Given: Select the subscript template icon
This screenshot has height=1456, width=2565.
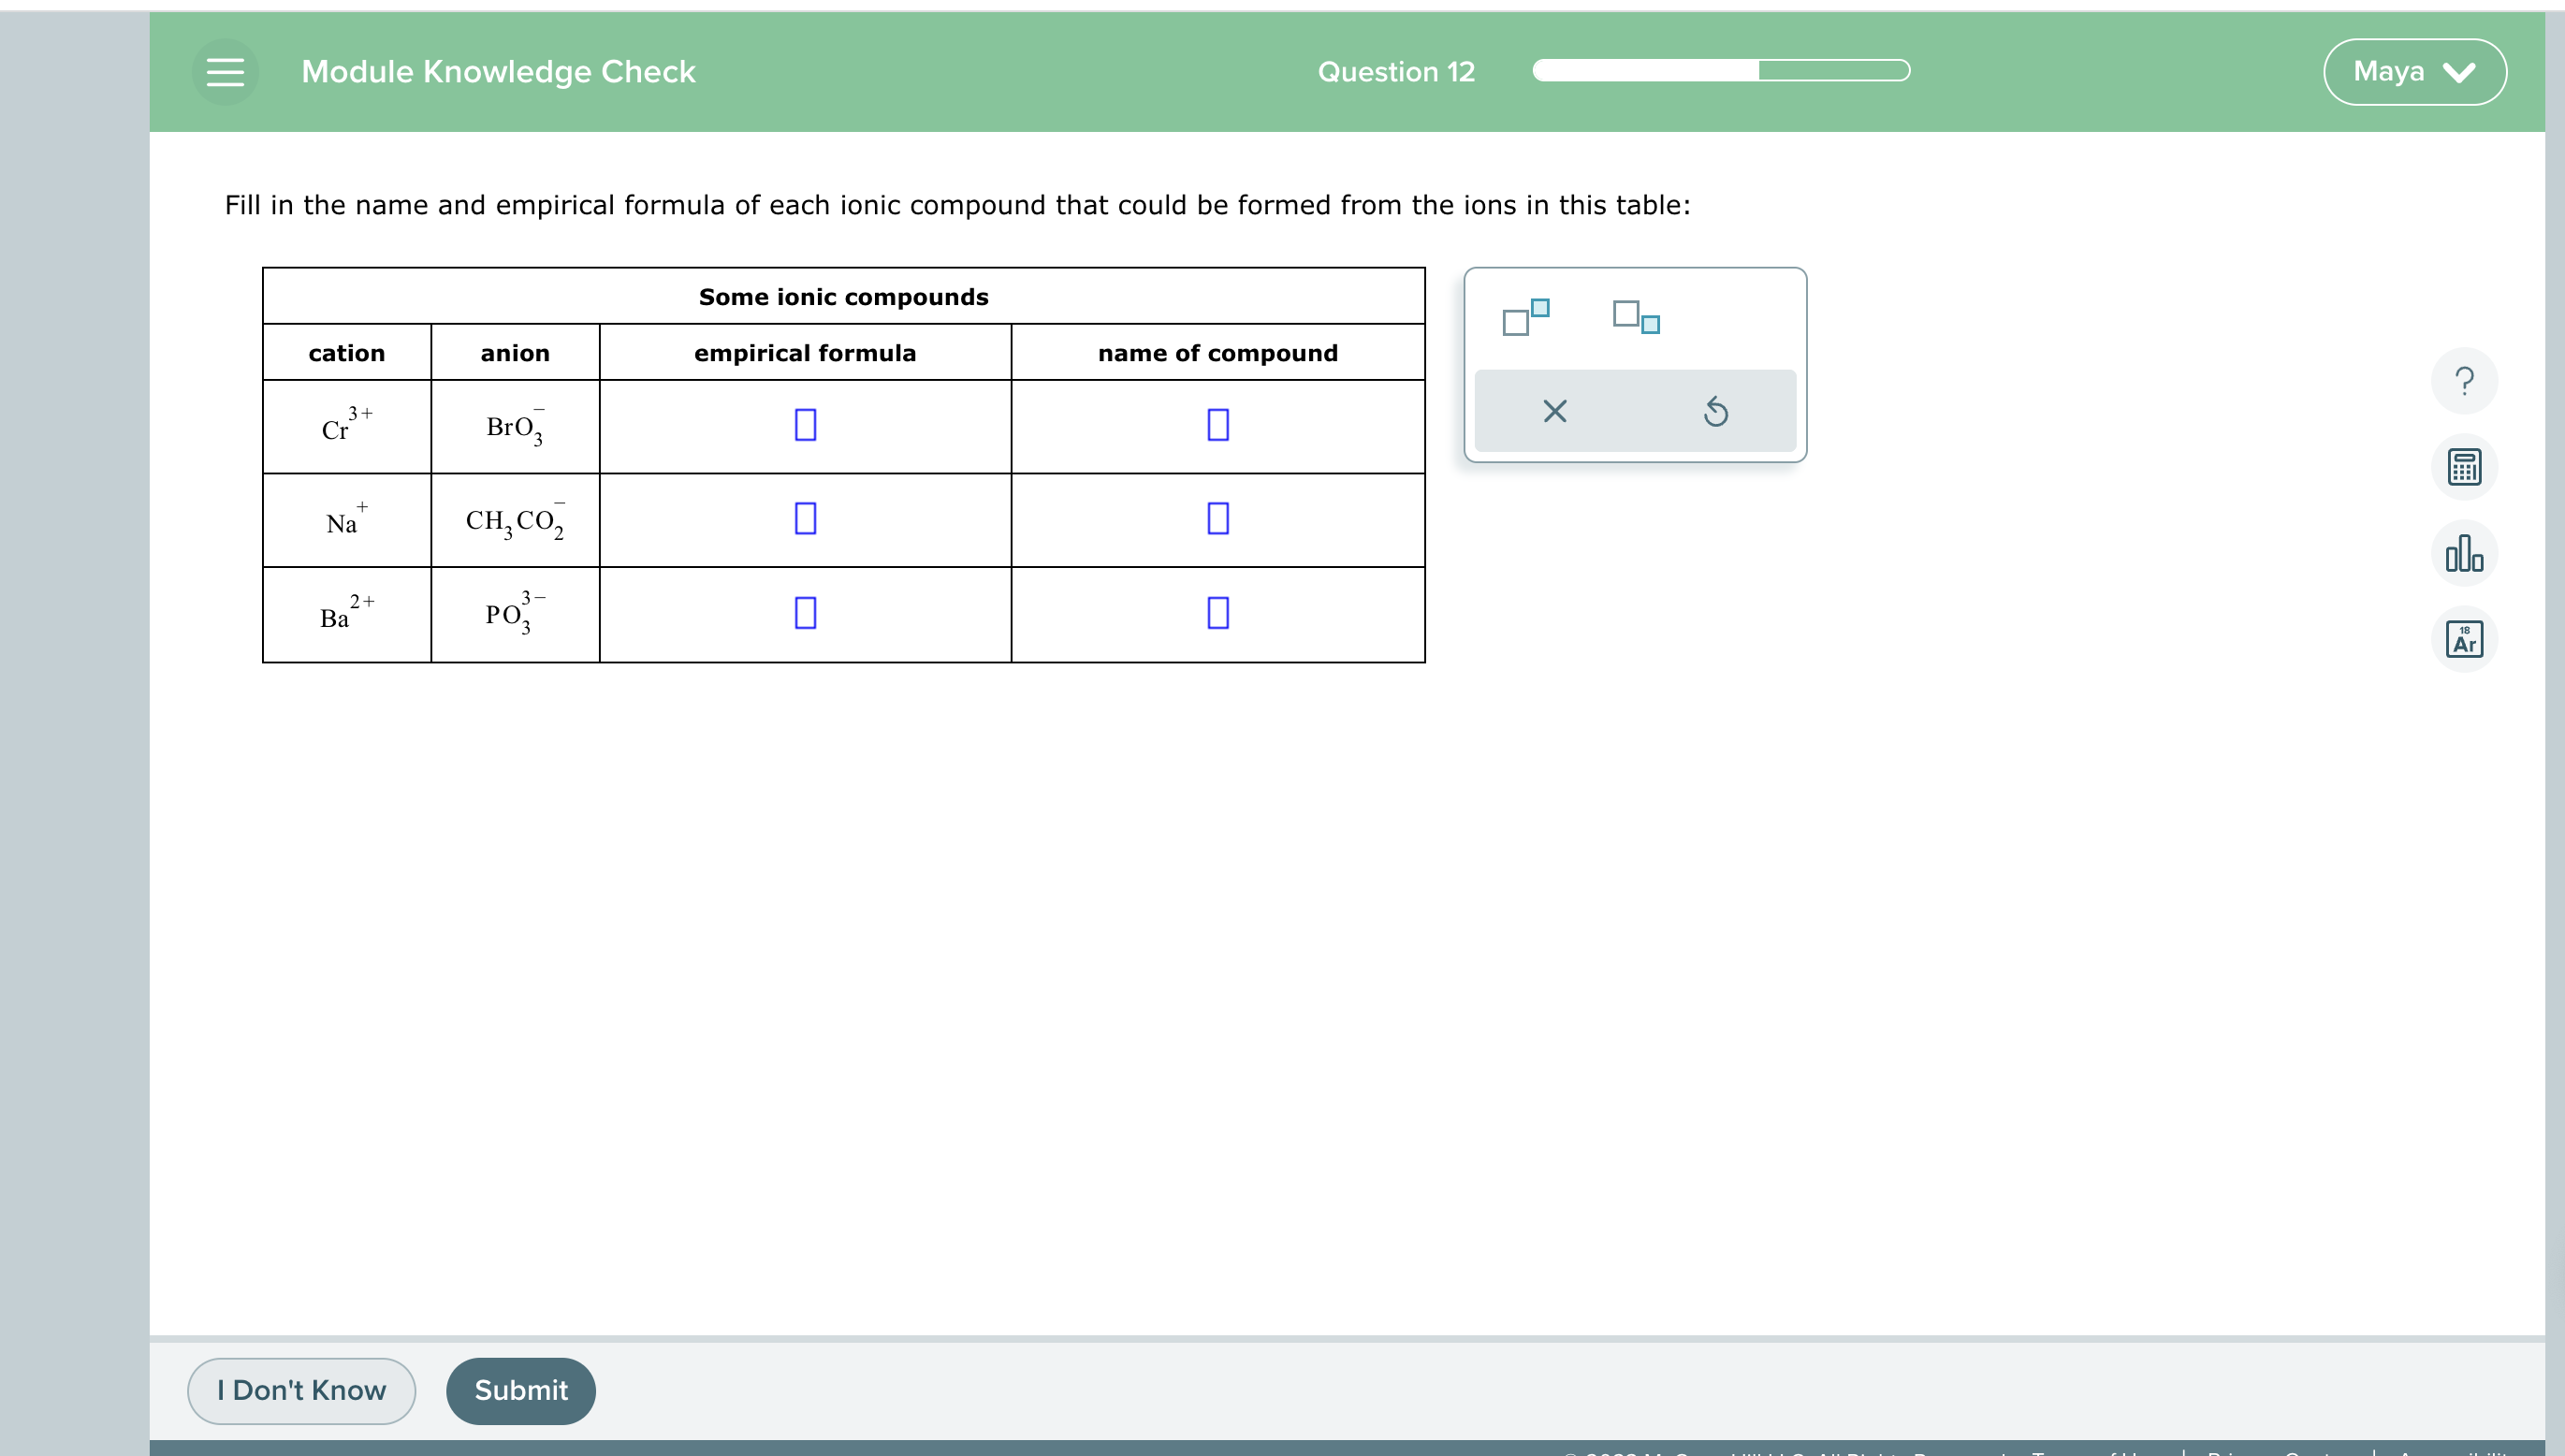Looking at the screenshot, I should point(1634,320).
